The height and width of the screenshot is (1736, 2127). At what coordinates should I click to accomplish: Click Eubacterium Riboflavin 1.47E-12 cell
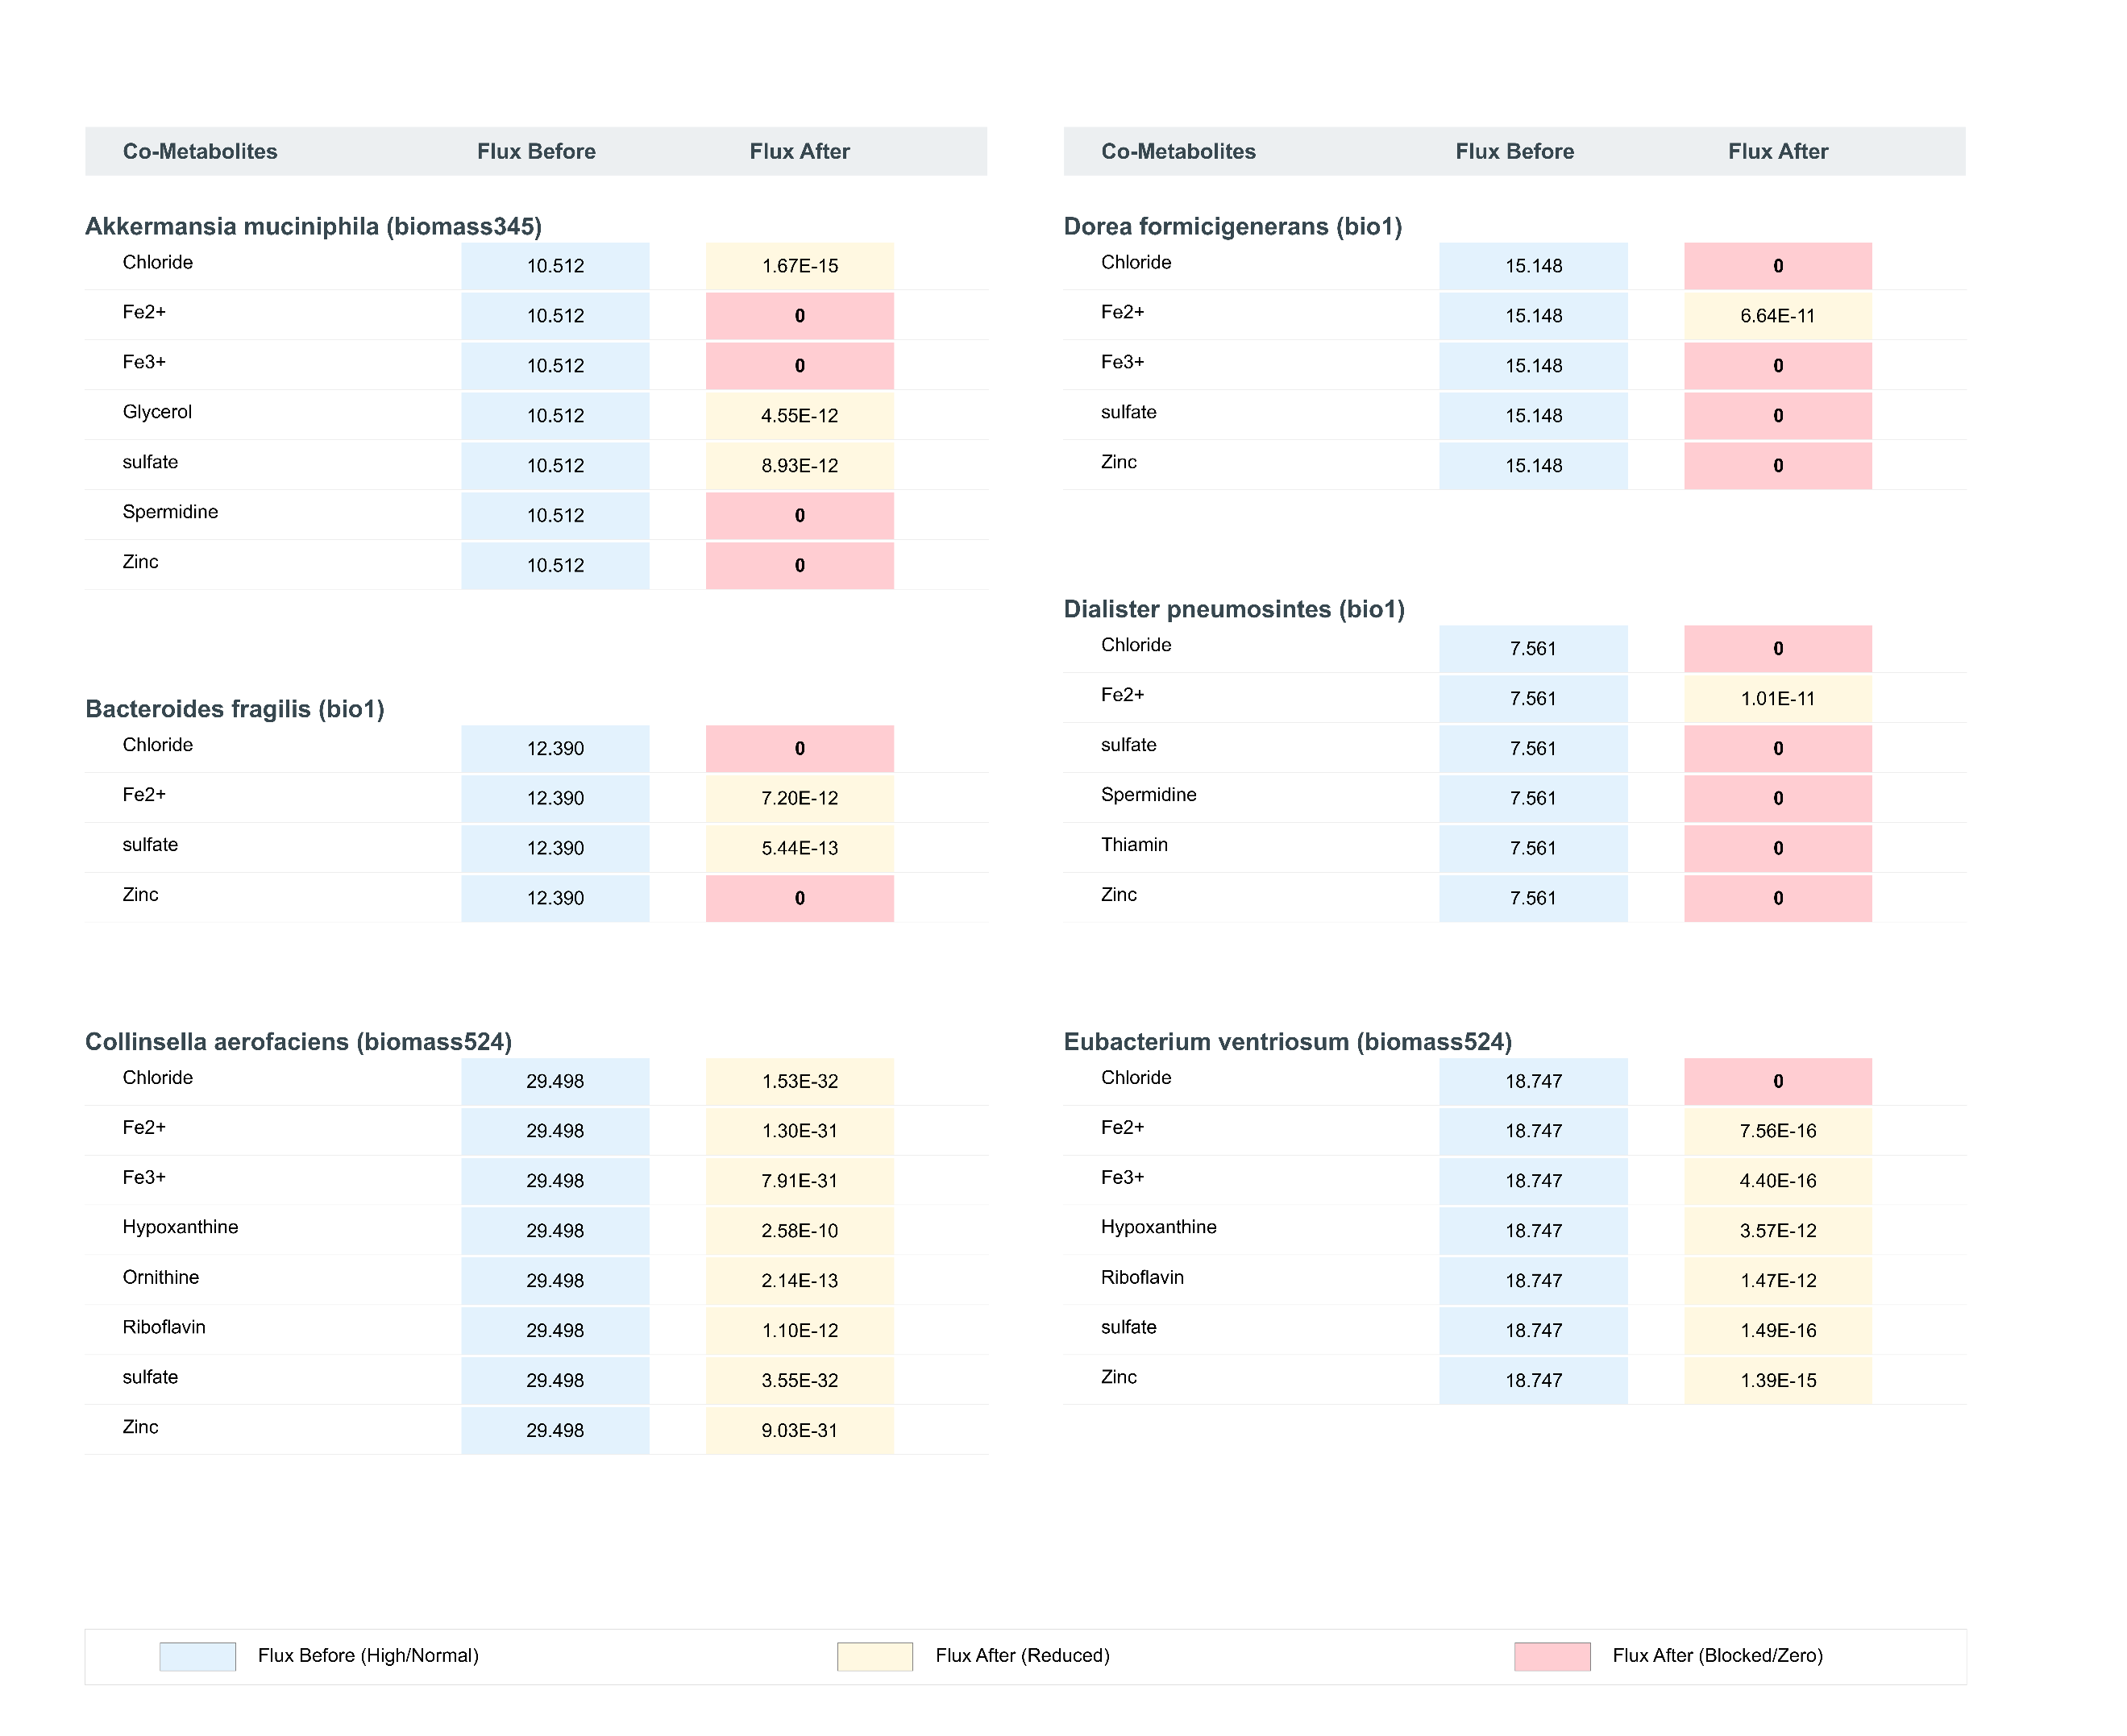1777,1281
